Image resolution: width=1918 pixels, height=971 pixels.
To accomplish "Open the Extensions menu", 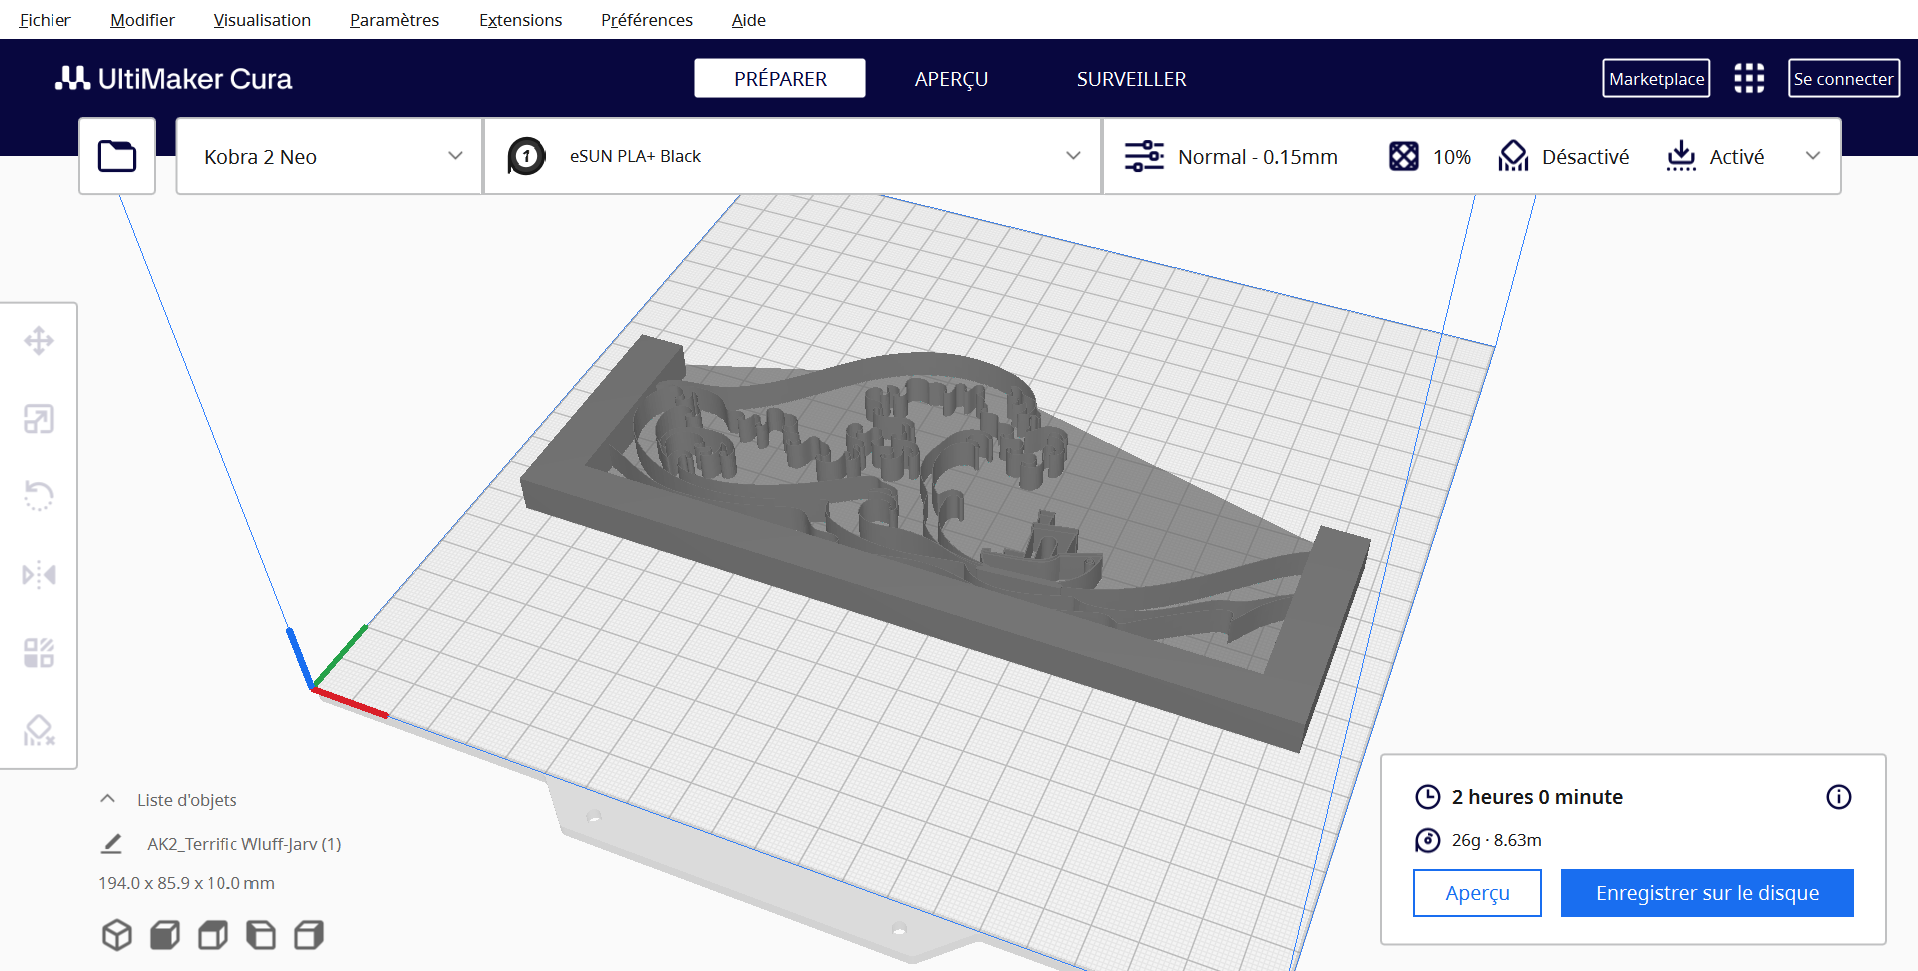I will (520, 20).
